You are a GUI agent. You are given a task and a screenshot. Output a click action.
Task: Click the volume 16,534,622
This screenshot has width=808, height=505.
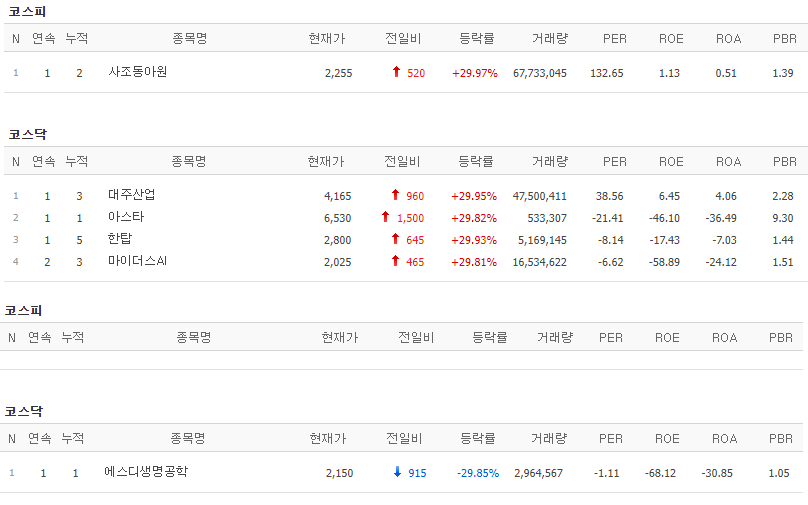[x=540, y=262]
